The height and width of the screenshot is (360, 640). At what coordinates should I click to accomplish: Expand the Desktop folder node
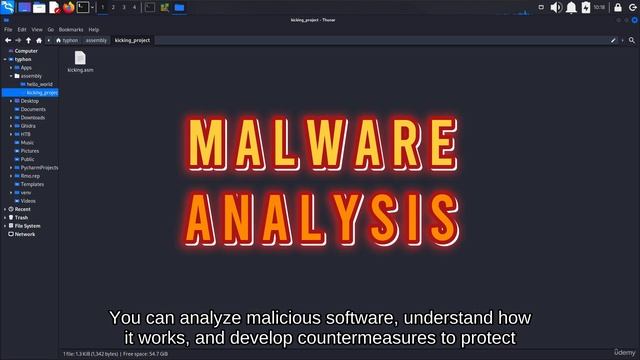pos(11,101)
